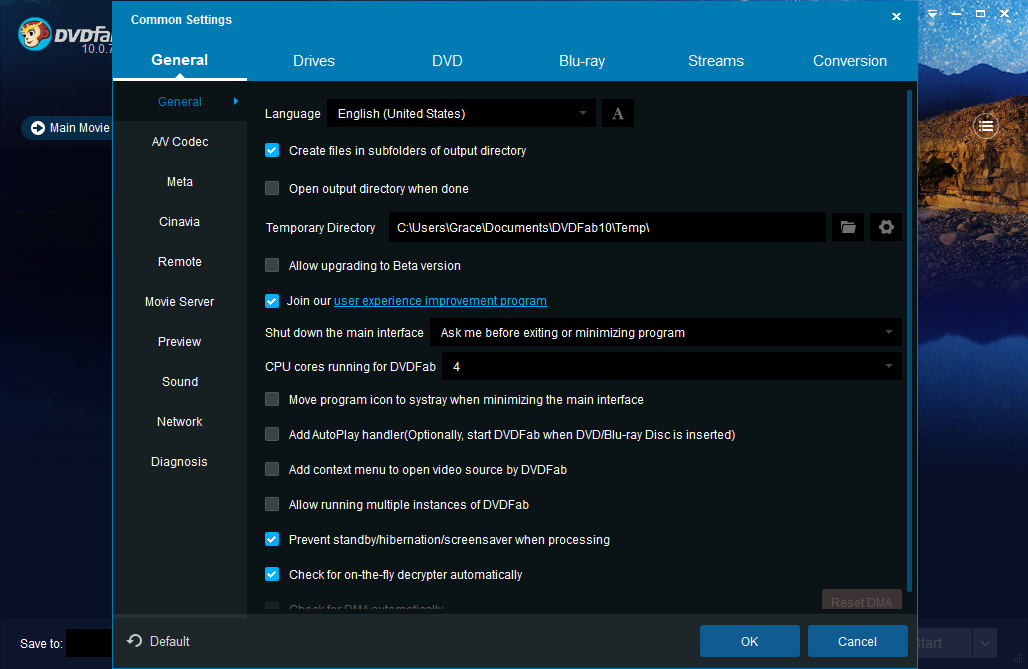Viewport: 1028px width, 669px height.
Task: Toggle Prevent standby/hibernation checkbox
Action: 272,539
